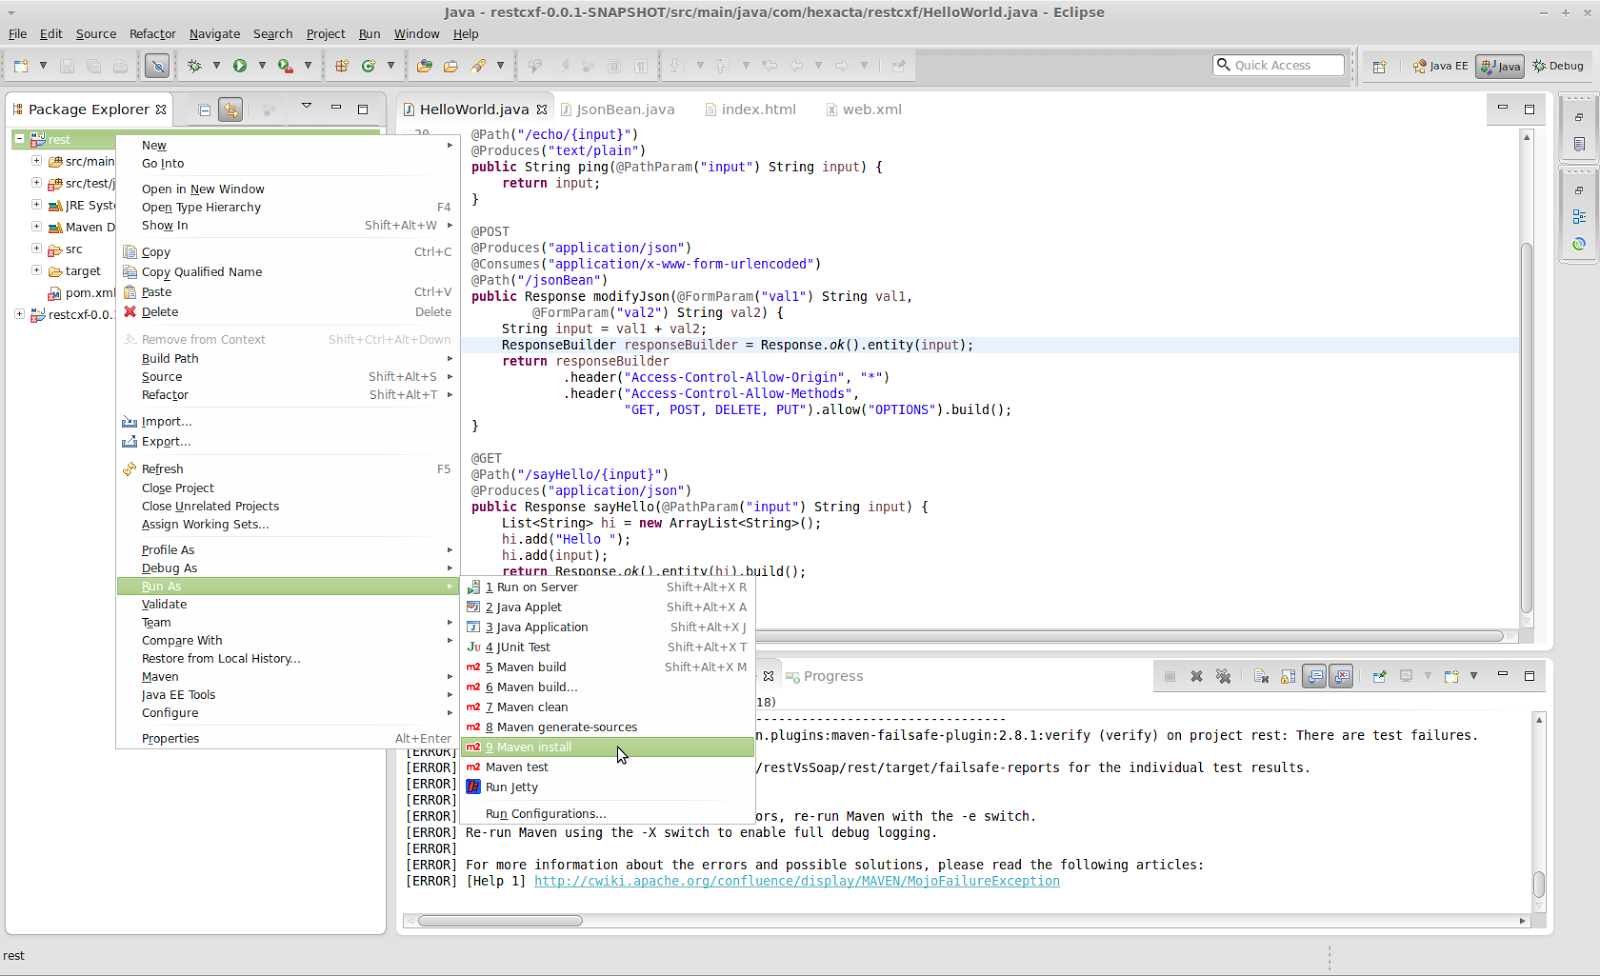Image resolution: width=1600 pixels, height=976 pixels.
Task: Select Refresh in the context menu
Action: 288,469
